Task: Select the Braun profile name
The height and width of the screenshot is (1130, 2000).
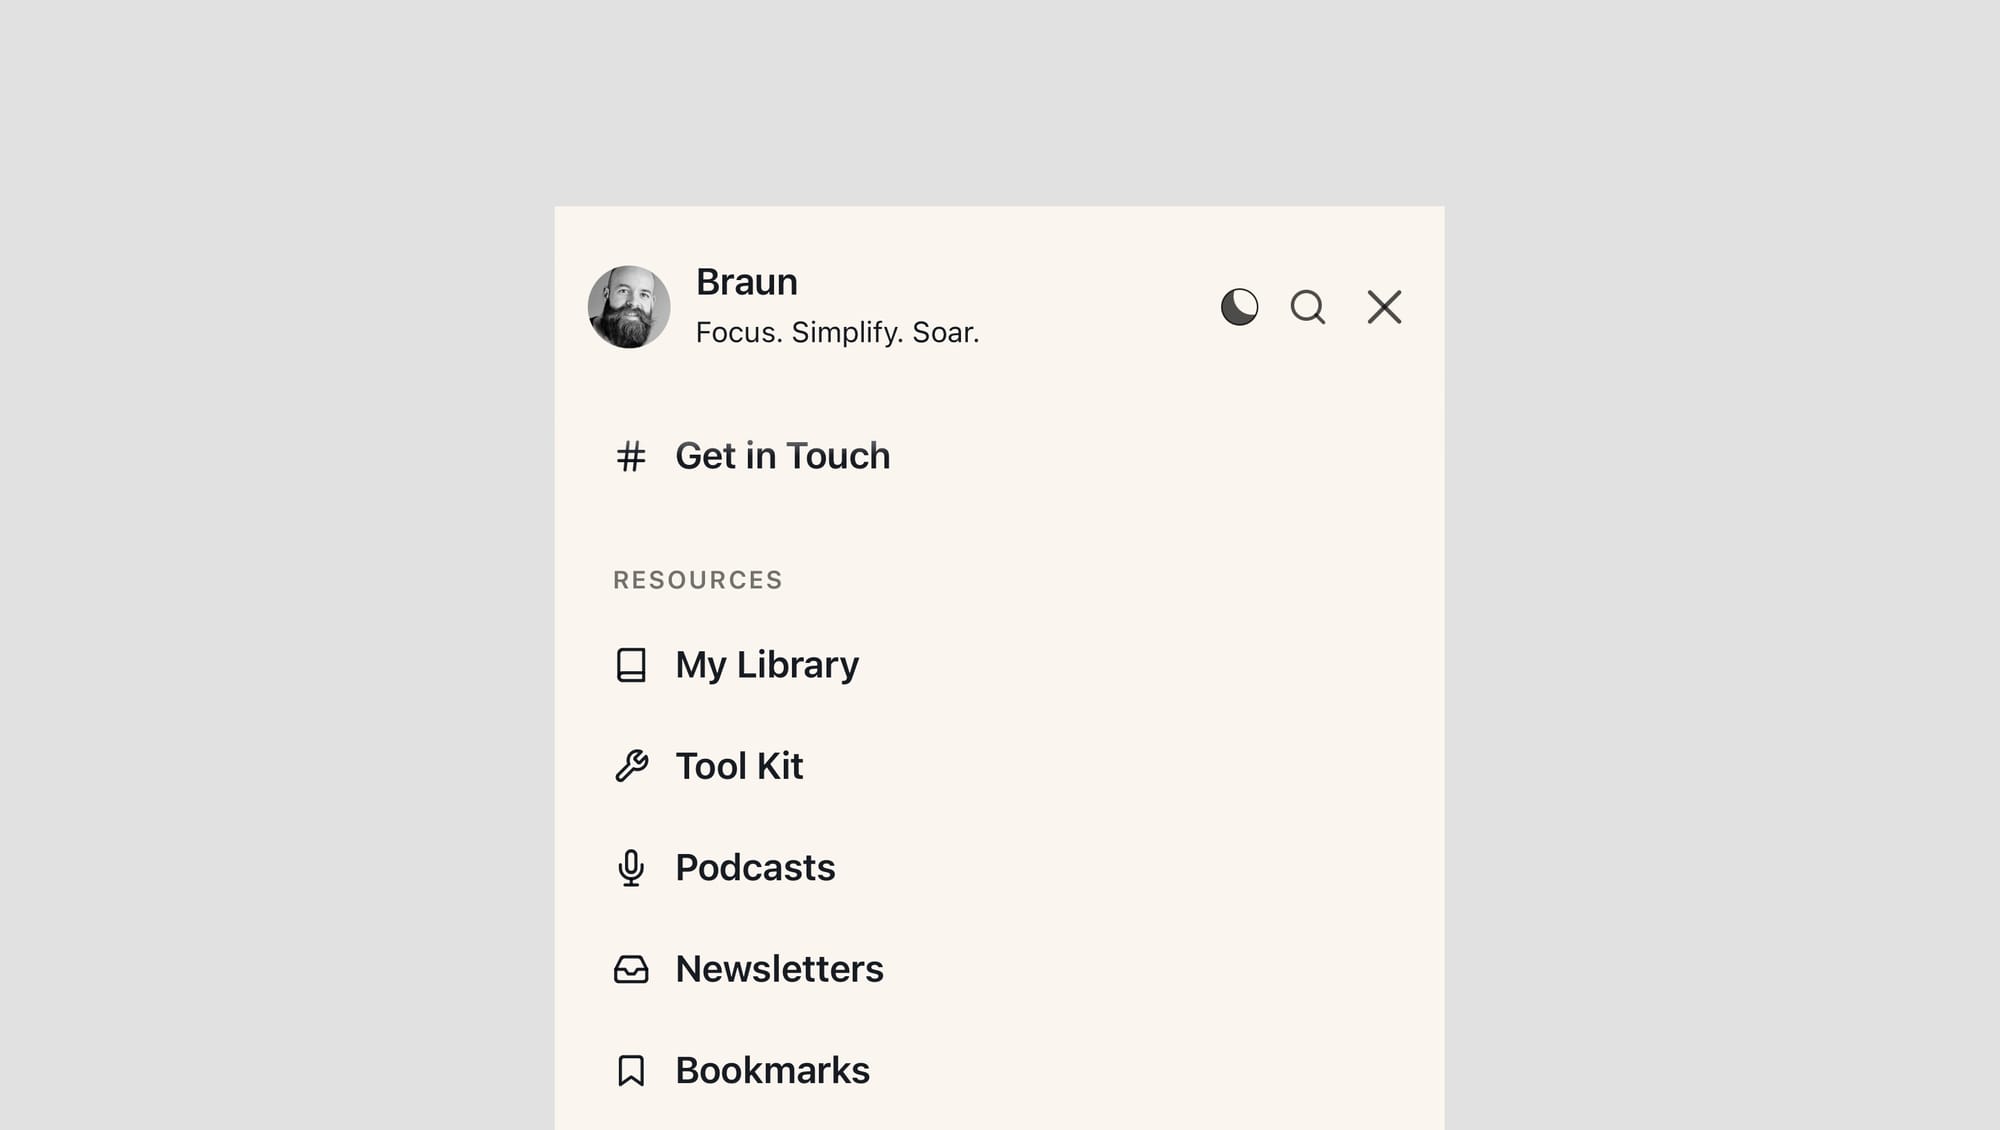Action: point(746,281)
